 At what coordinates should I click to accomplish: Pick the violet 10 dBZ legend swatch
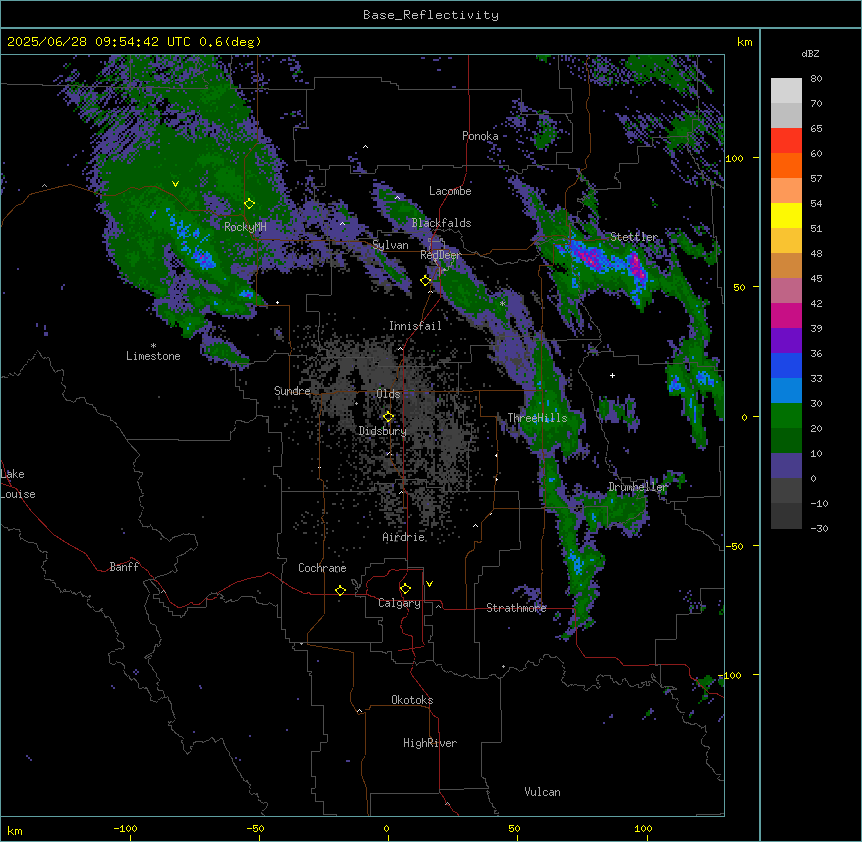[x=786, y=466]
